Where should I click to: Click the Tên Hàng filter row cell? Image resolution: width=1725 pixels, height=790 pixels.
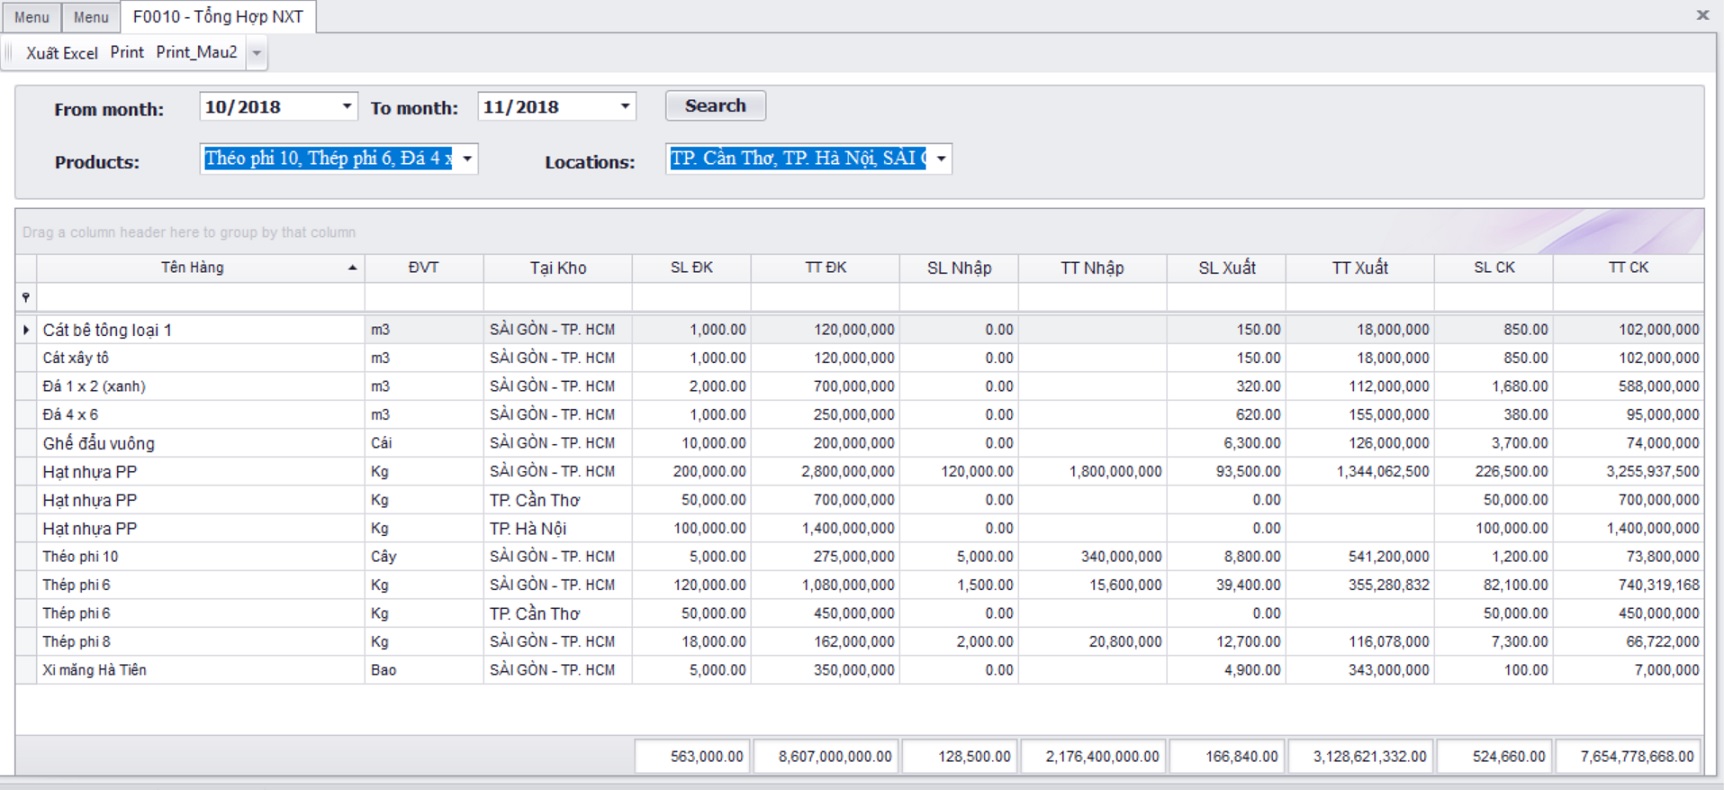[x=200, y=297]
